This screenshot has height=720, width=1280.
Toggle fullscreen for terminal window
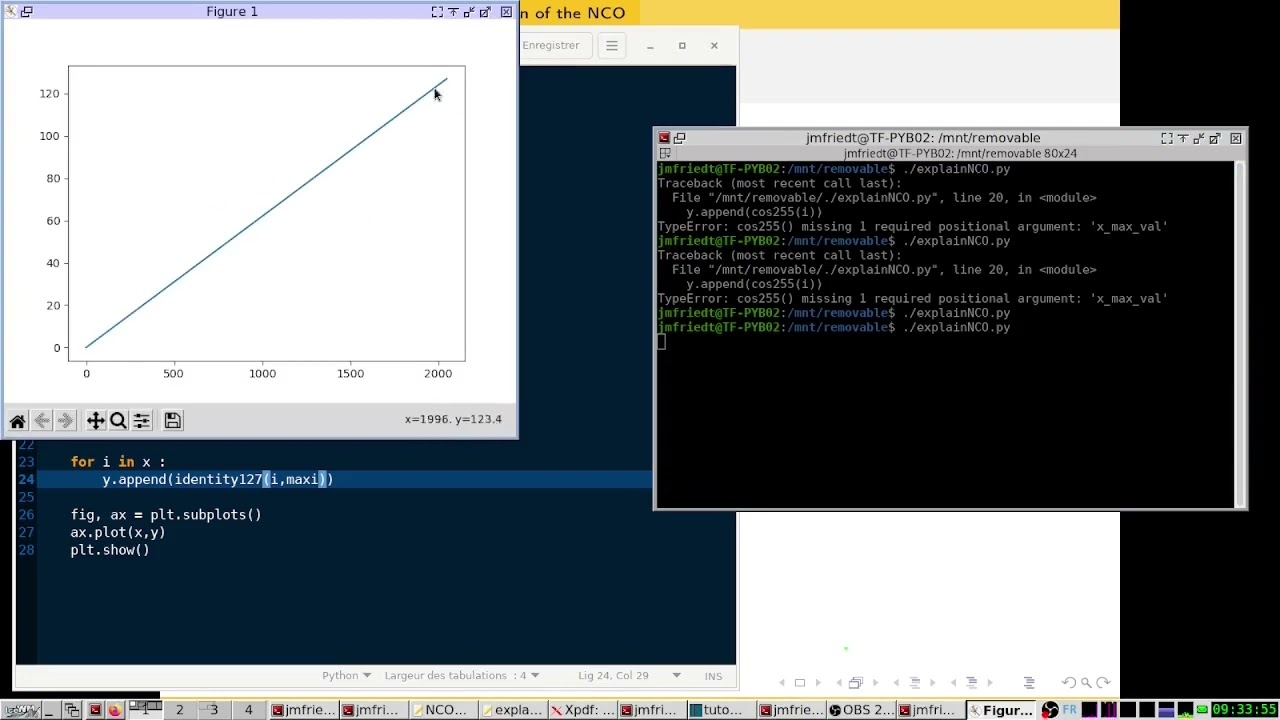pyautogui.click(x=1166, y=138)
